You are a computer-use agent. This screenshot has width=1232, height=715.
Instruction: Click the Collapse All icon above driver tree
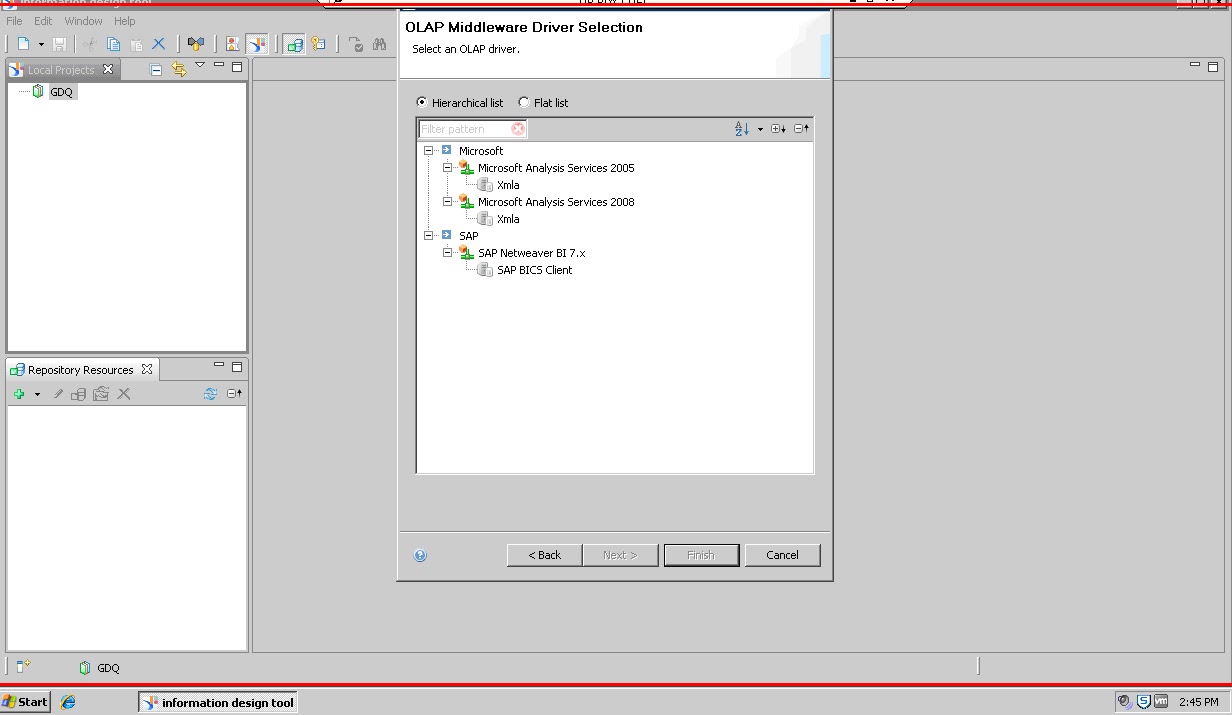[x=800, y=128]
